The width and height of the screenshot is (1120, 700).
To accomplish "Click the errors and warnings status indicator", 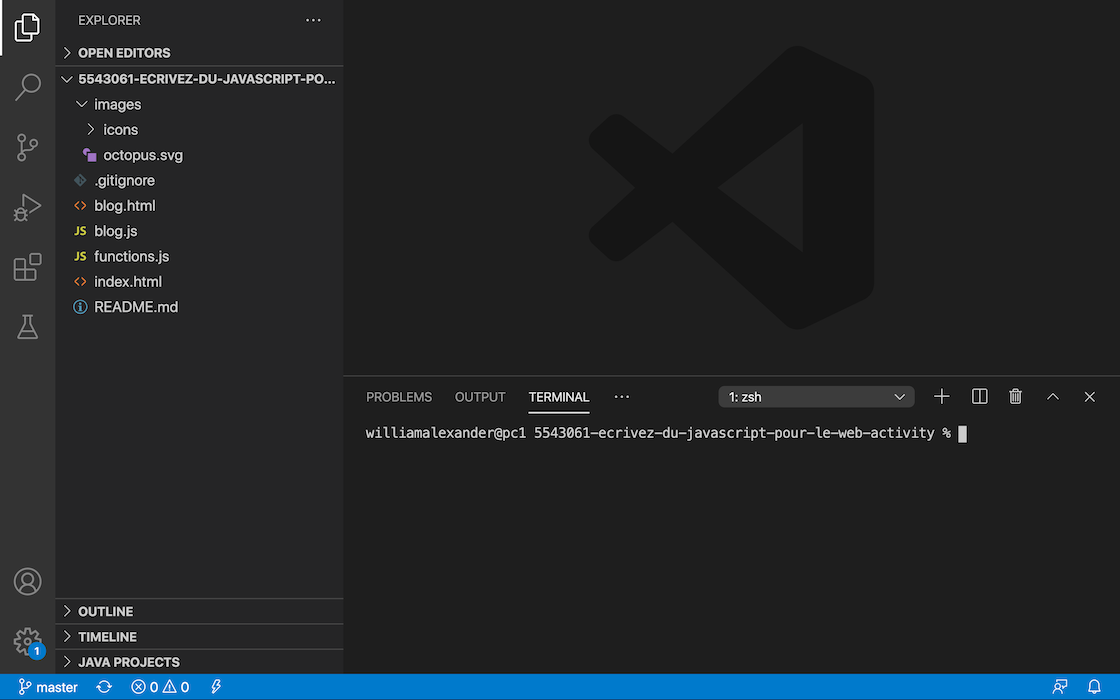I will tap(158, 687).
